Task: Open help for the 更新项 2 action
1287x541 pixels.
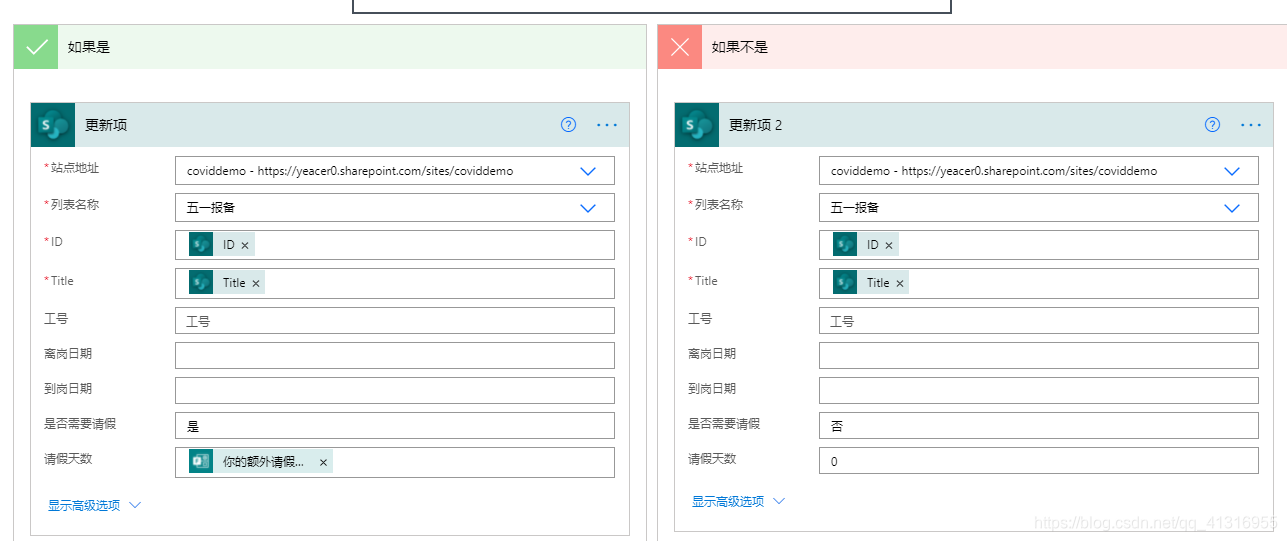Action: click(1212, 125)
